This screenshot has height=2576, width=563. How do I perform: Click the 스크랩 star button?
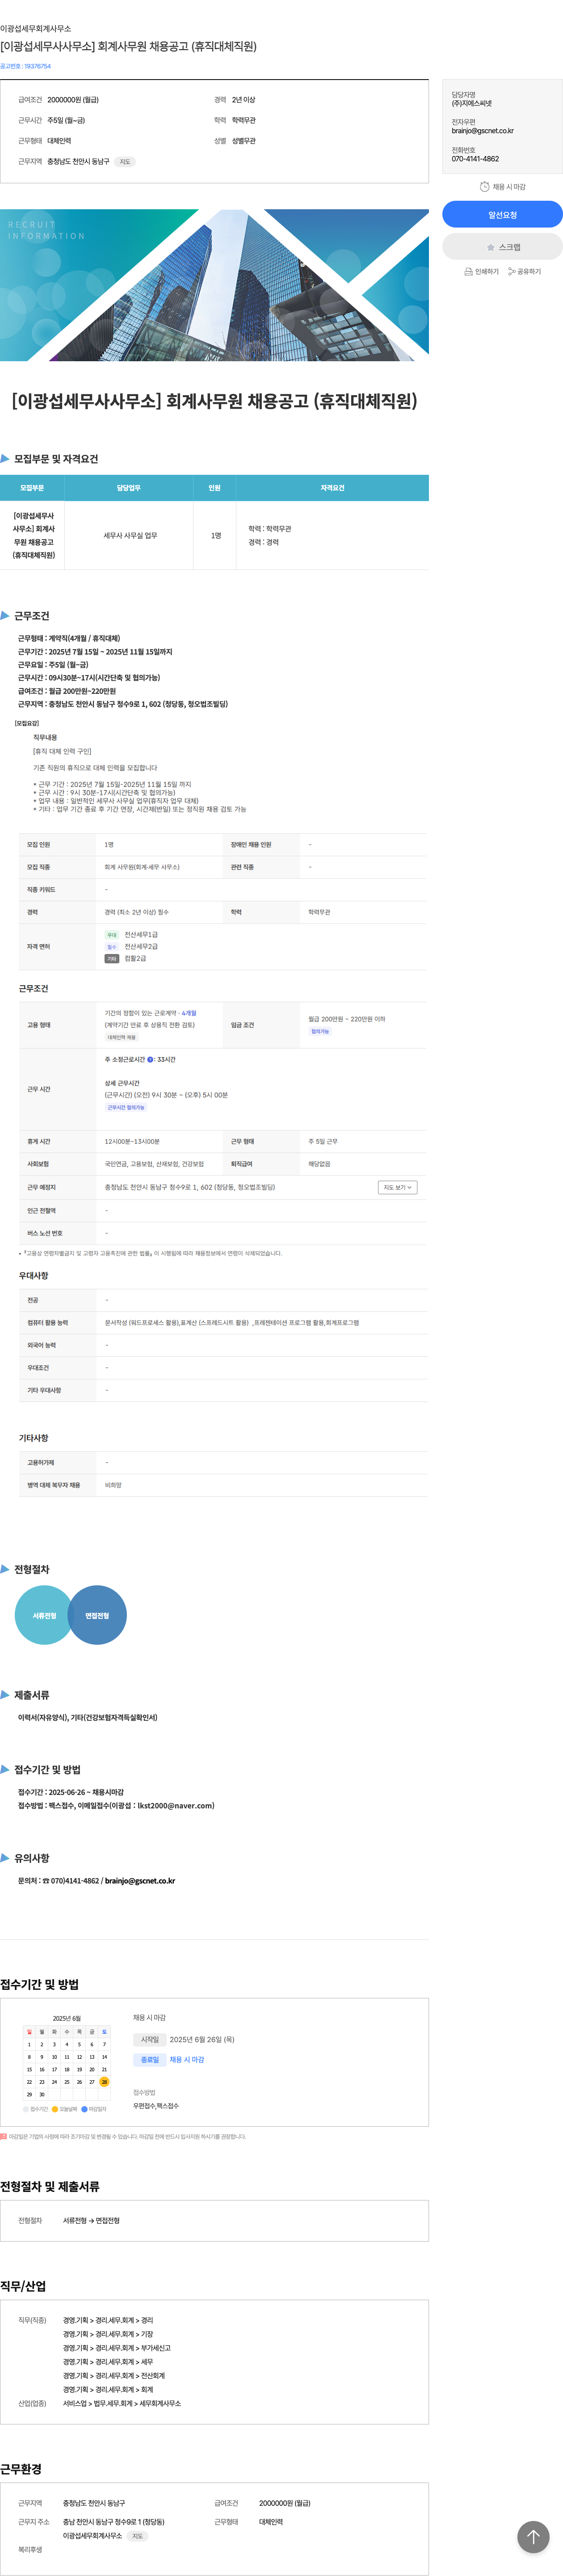click(x=502, y=247)
